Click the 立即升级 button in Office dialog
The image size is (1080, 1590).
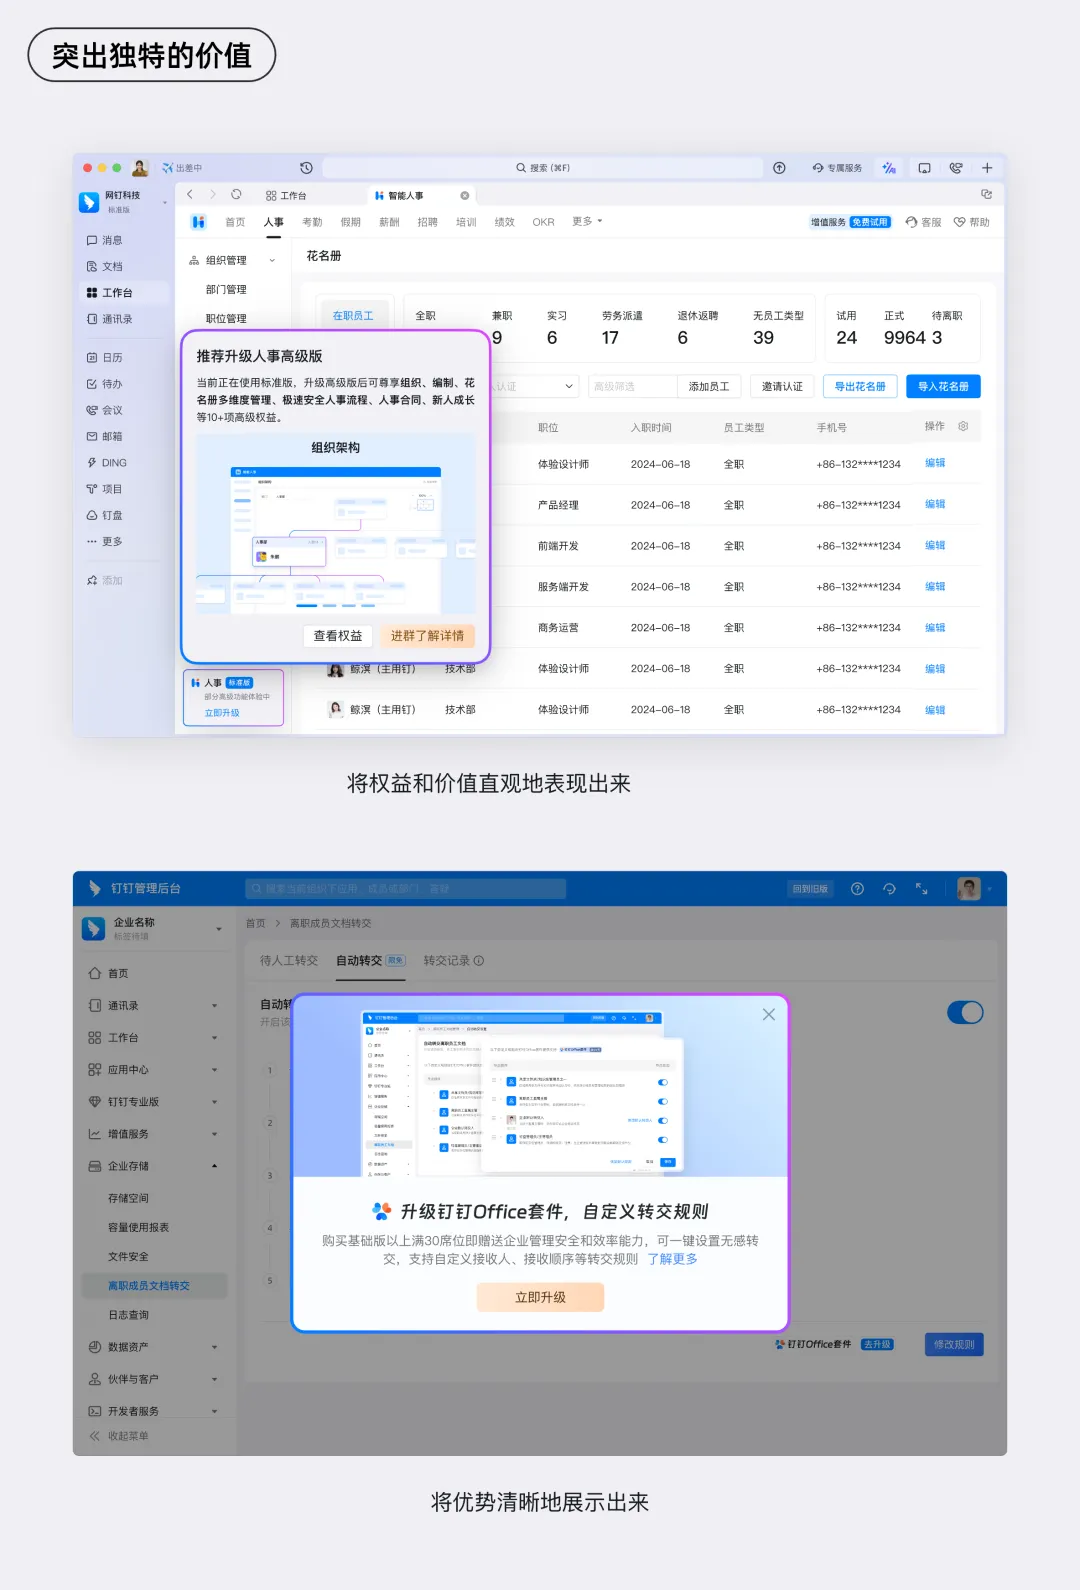[x=540, y=1297]
